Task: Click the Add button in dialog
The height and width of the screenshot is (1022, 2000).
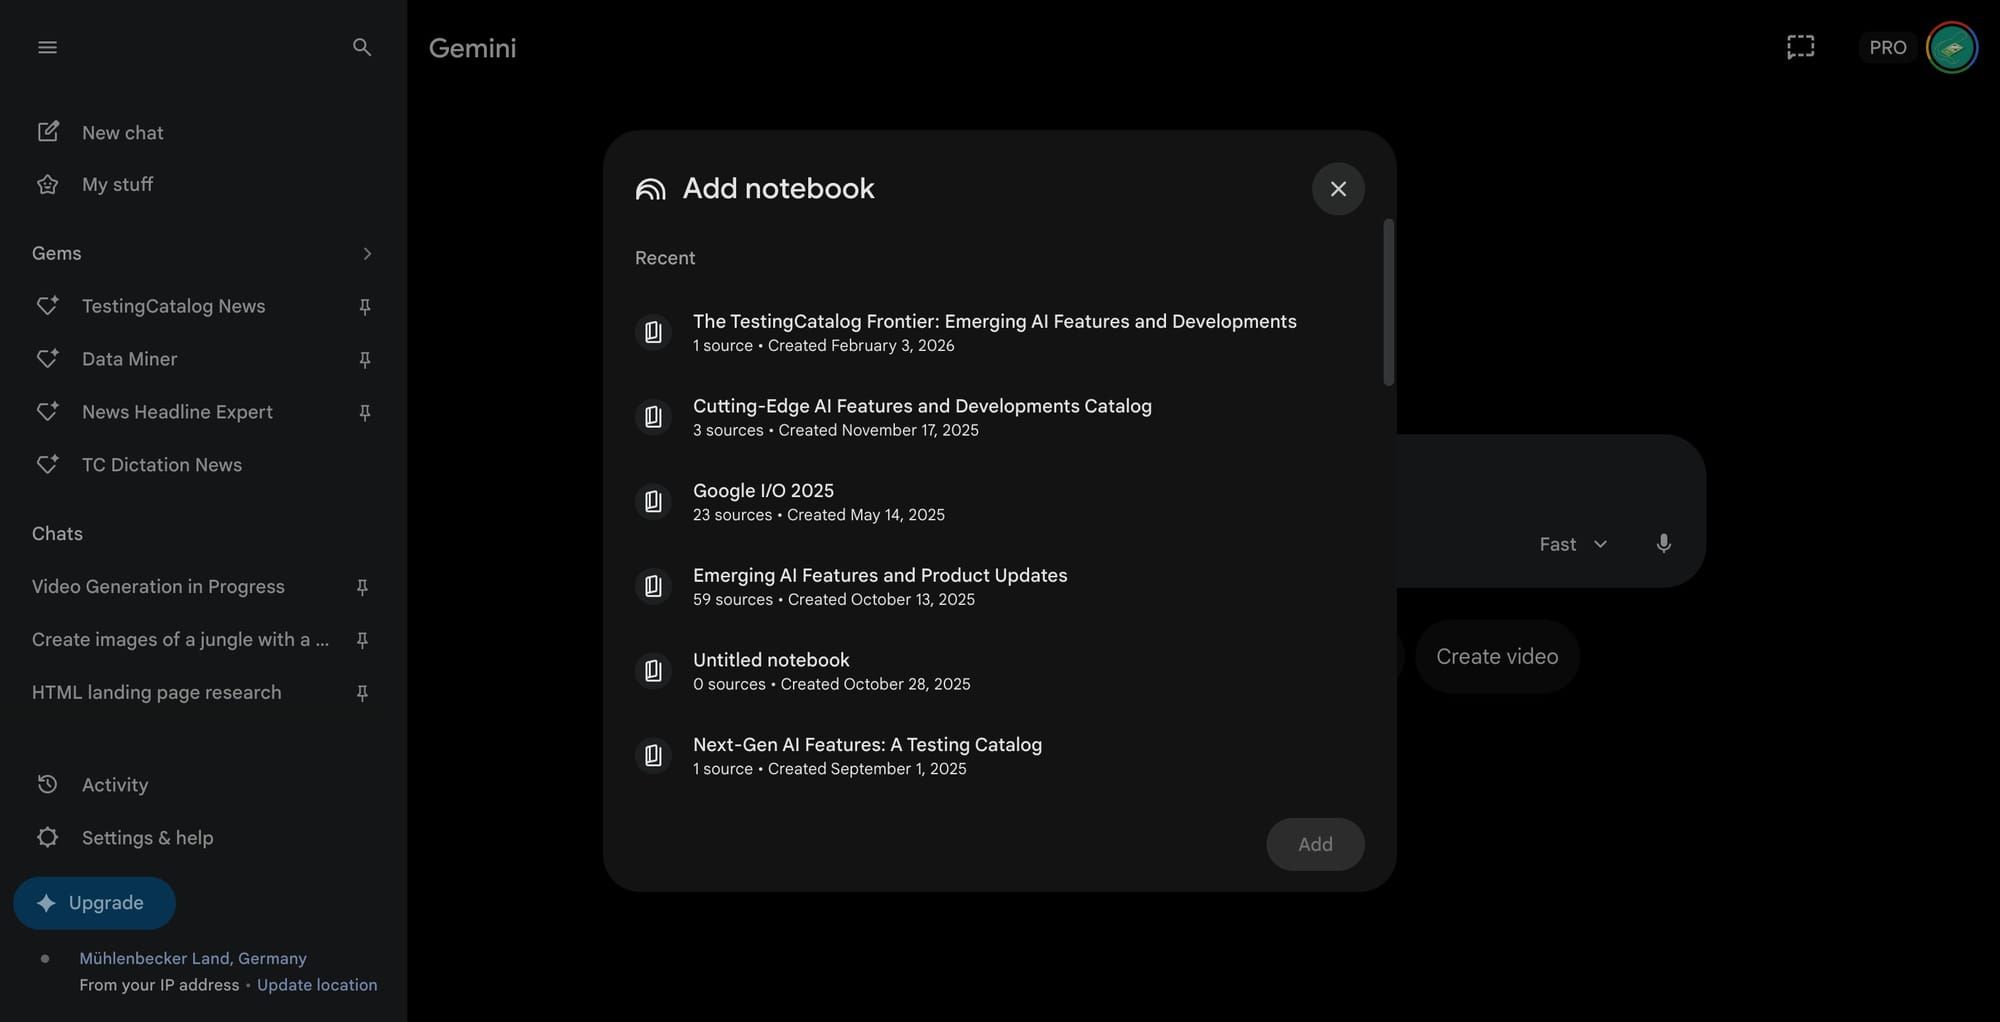Action: point(1315,844)
